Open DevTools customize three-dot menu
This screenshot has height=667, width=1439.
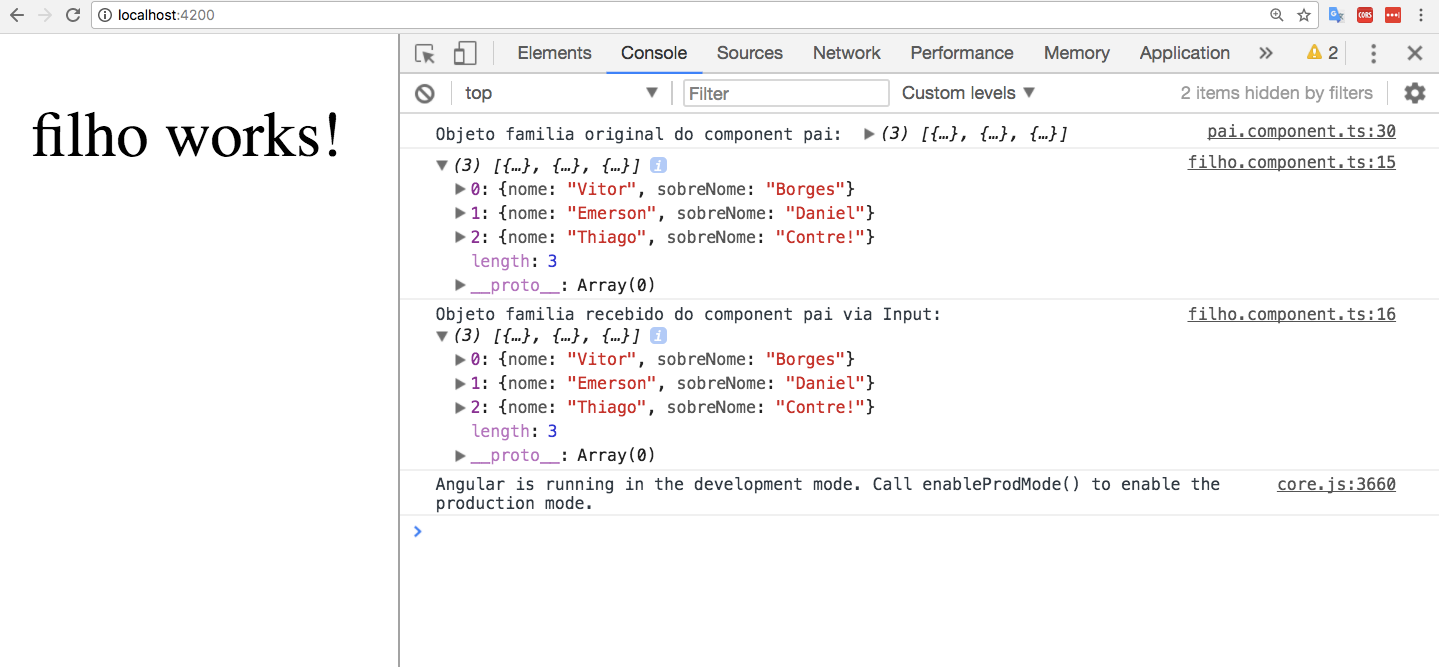tap(1373, 54)
